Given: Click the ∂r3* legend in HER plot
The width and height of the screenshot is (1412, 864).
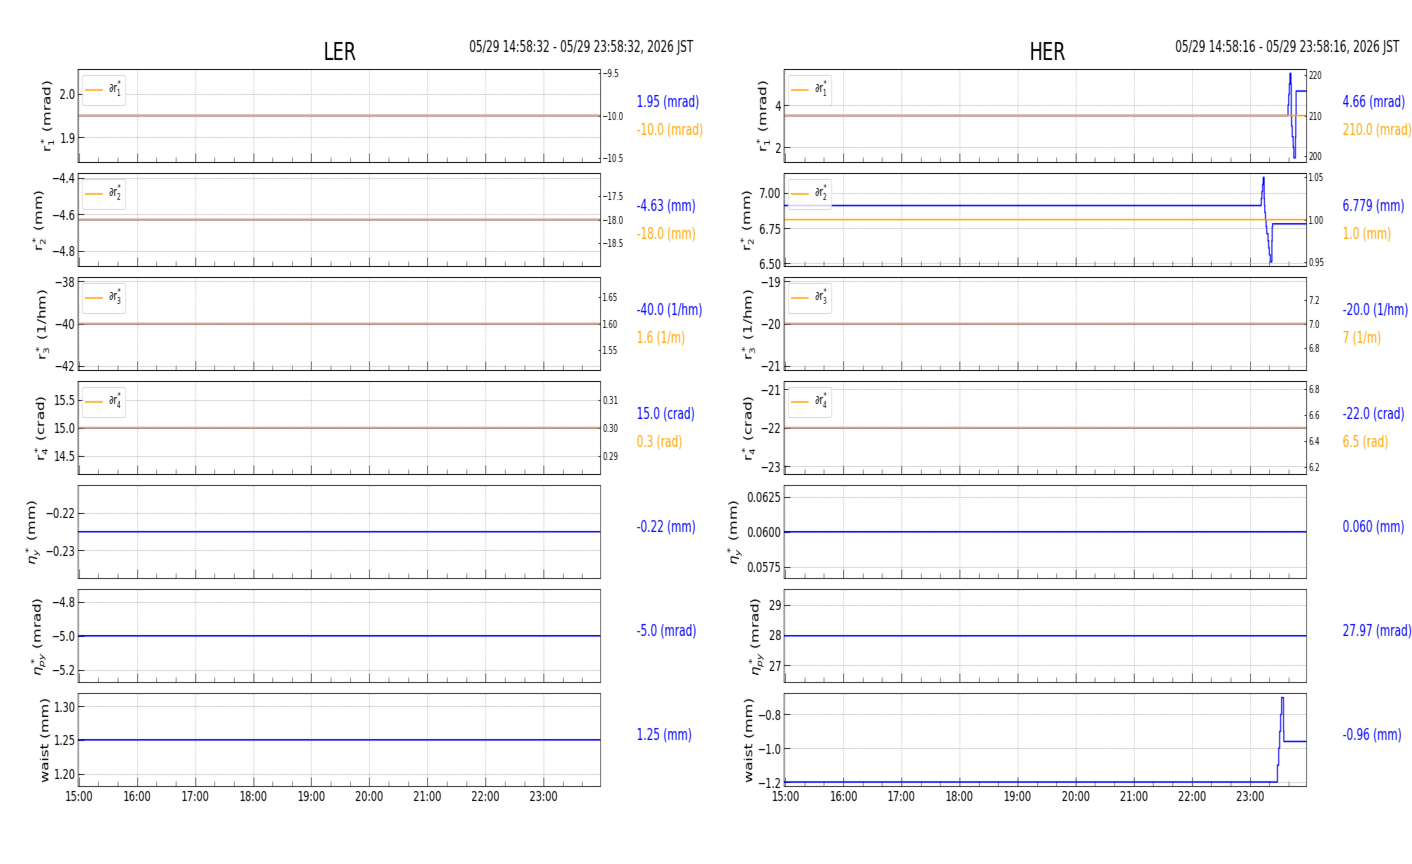Looking at the screenshot, I should (x=810, y=298).
